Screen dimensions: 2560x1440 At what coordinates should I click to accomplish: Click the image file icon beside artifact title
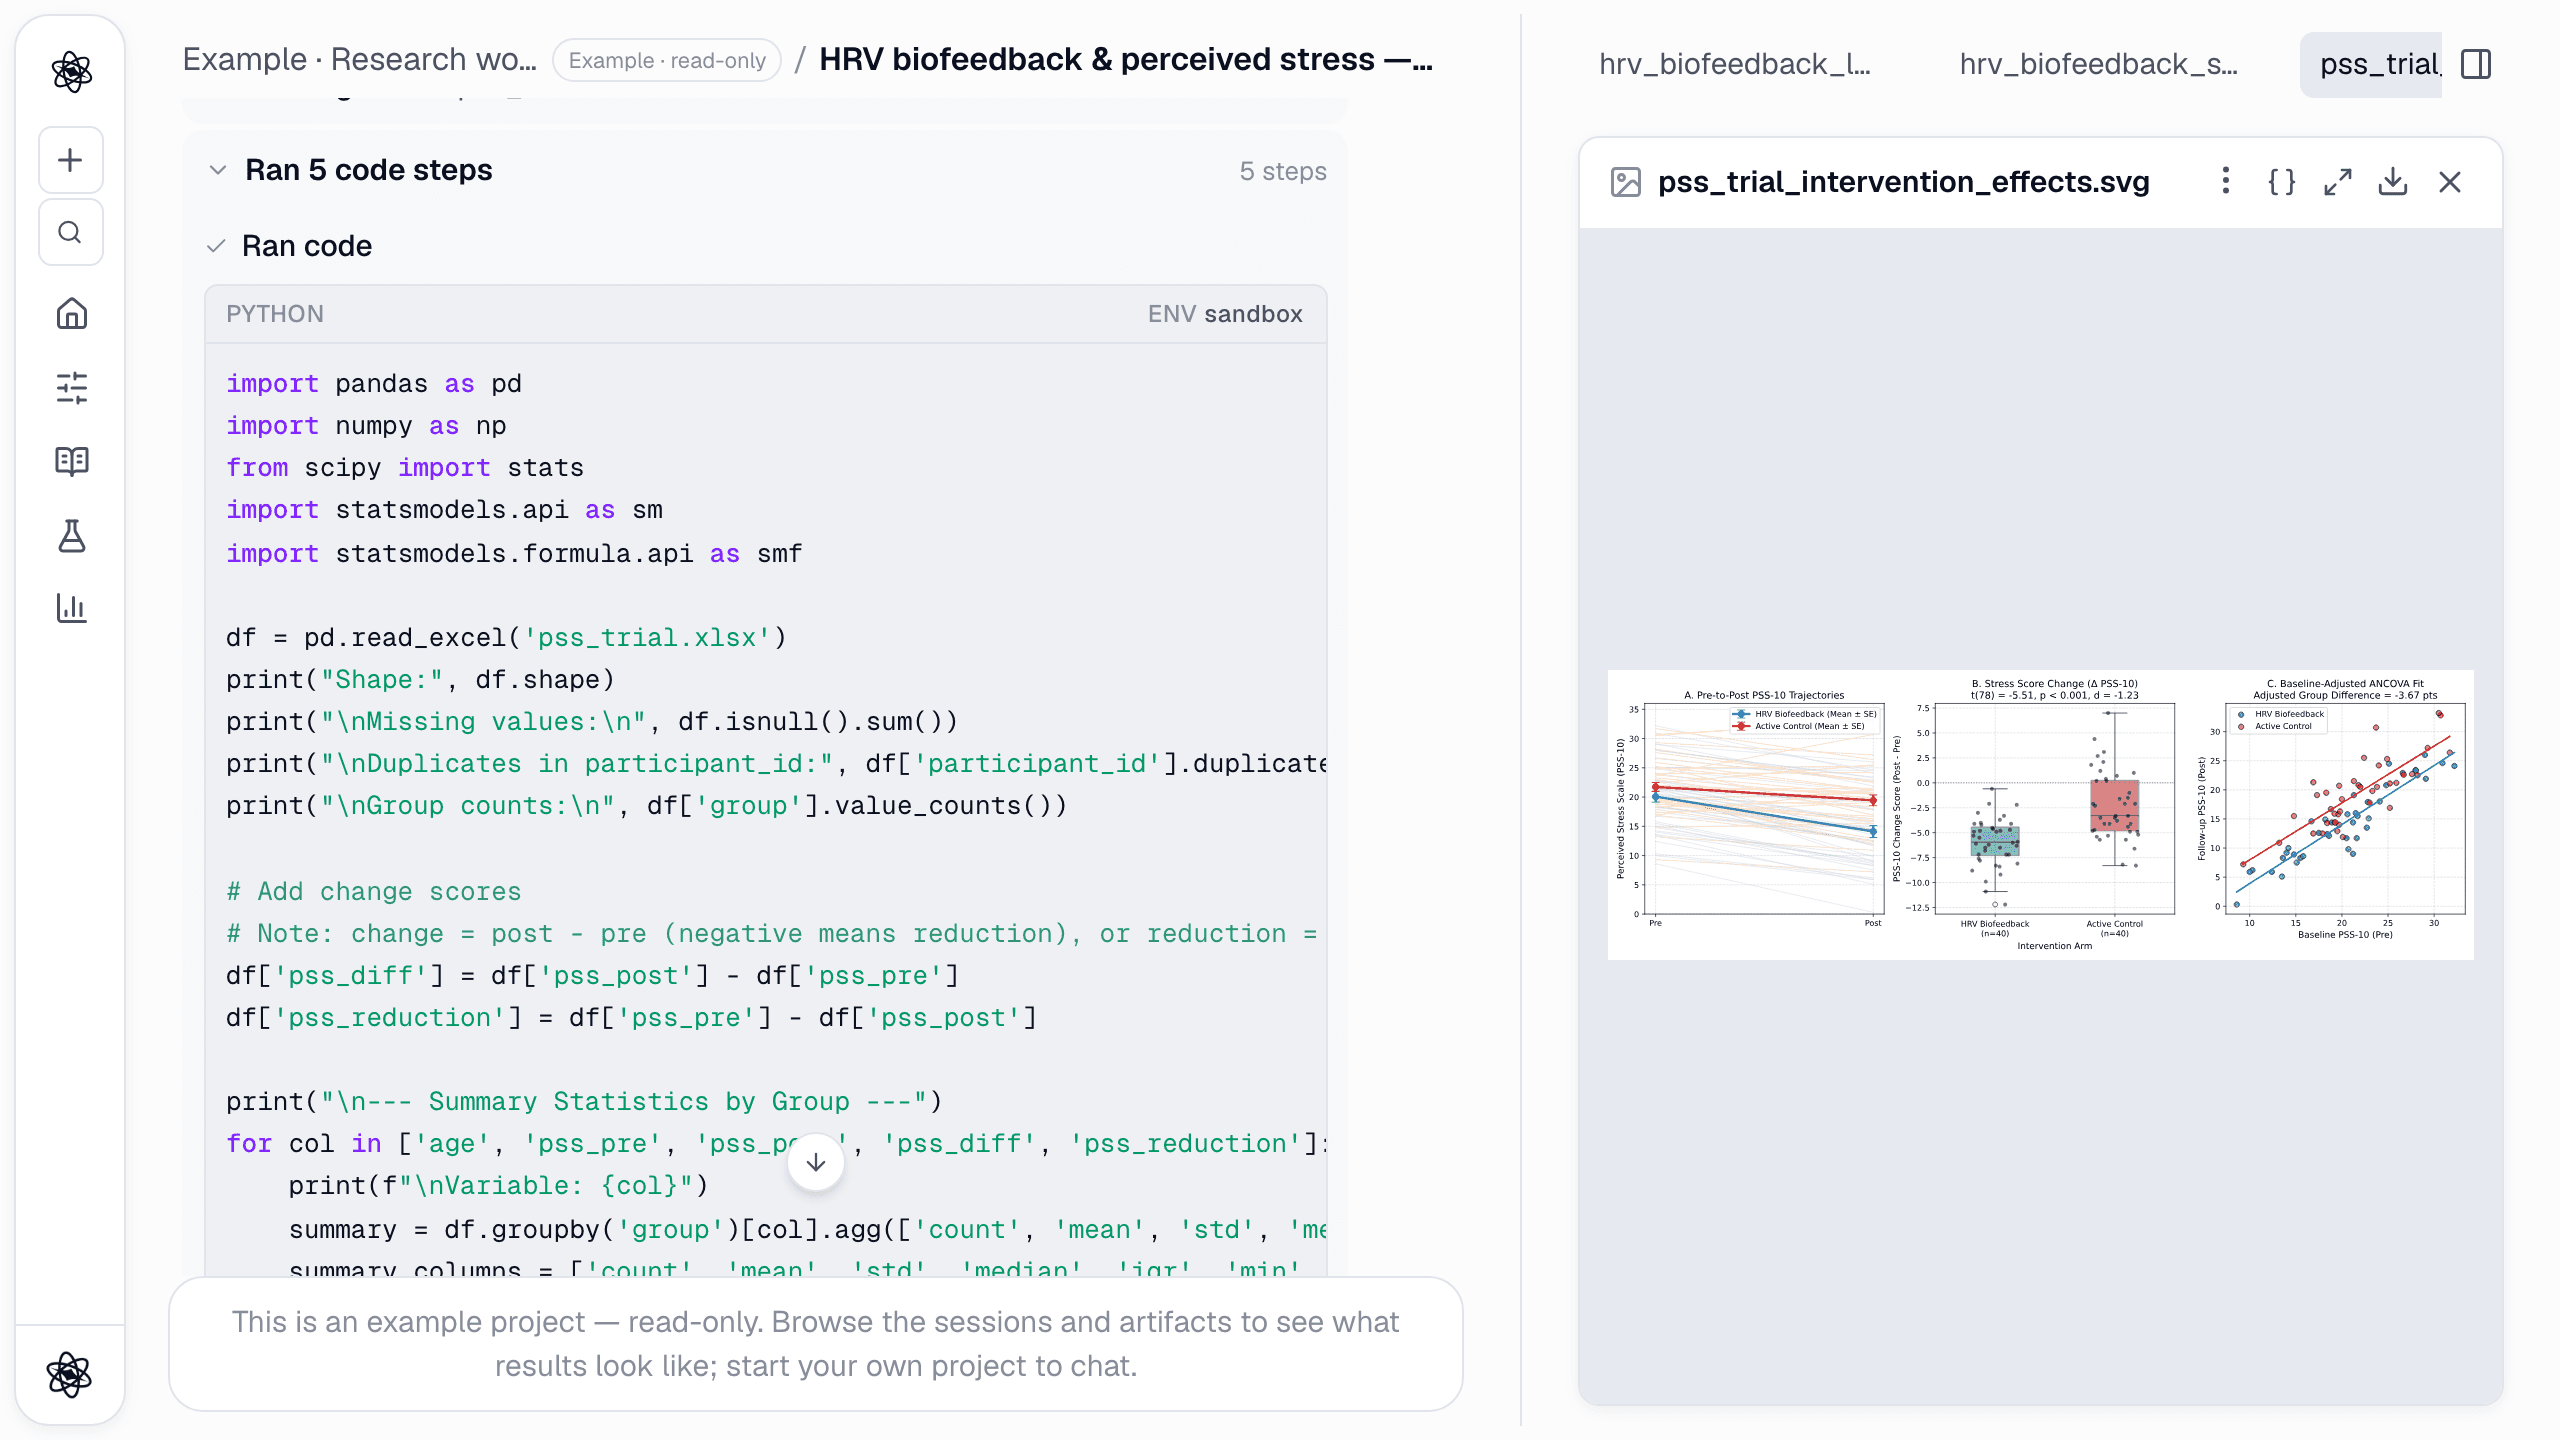click(x=1626, y=182)
